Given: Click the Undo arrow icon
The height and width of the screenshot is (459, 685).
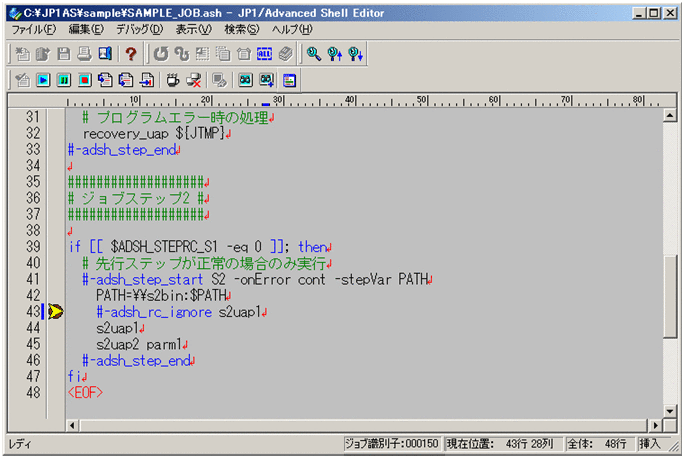Looking at the screenshot, I should click(160, 54).
